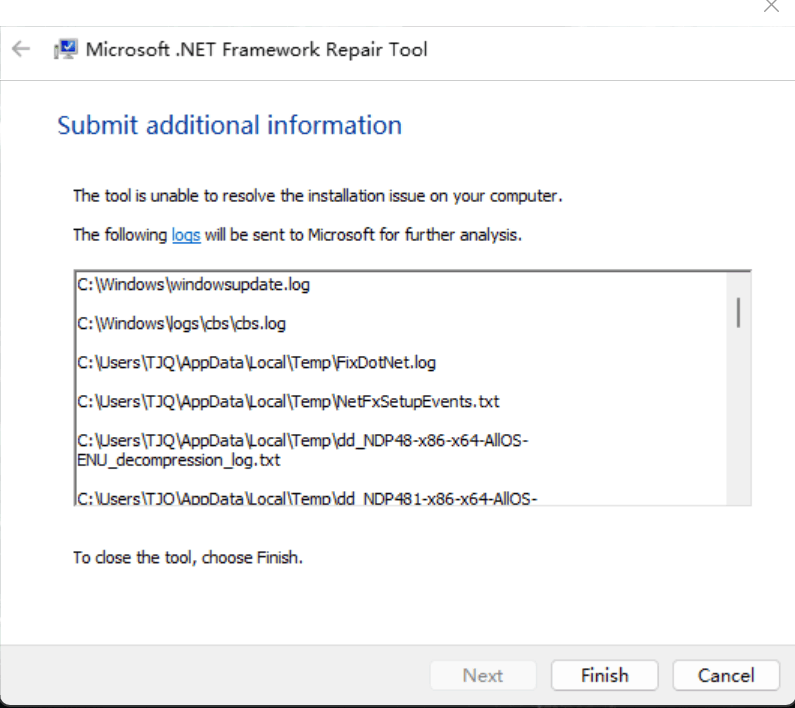
Task: Click the back arrow icon
Action: tap(21, 49)
